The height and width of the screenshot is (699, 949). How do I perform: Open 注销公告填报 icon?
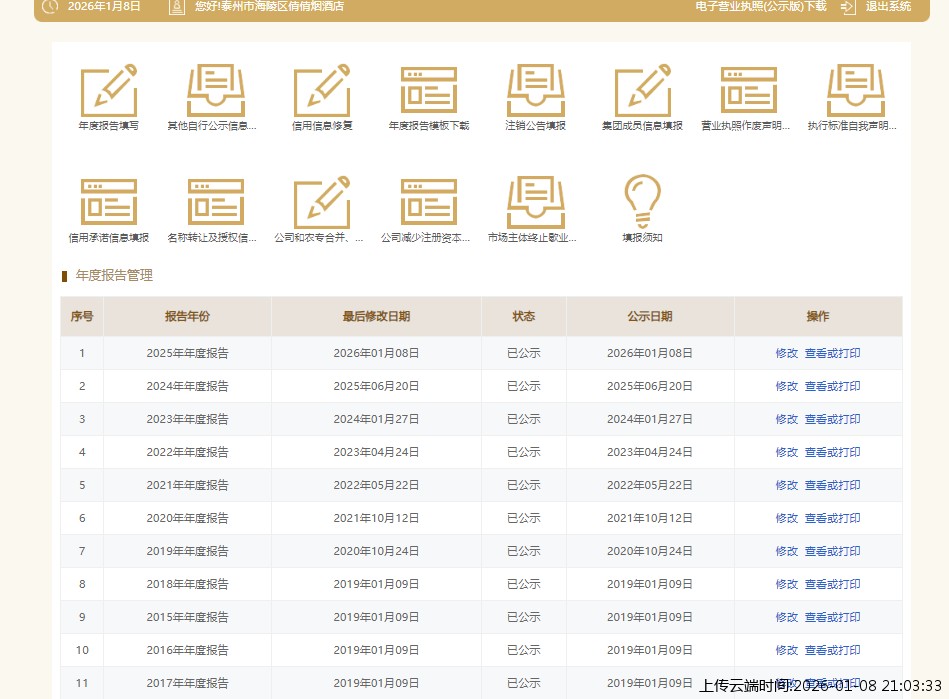[535, 91]
